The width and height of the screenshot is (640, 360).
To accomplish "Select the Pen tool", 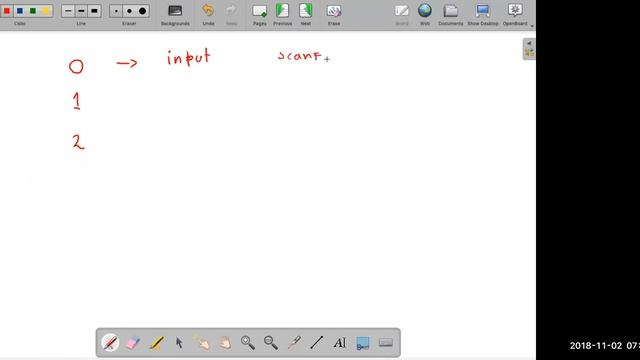I will 110,342.
